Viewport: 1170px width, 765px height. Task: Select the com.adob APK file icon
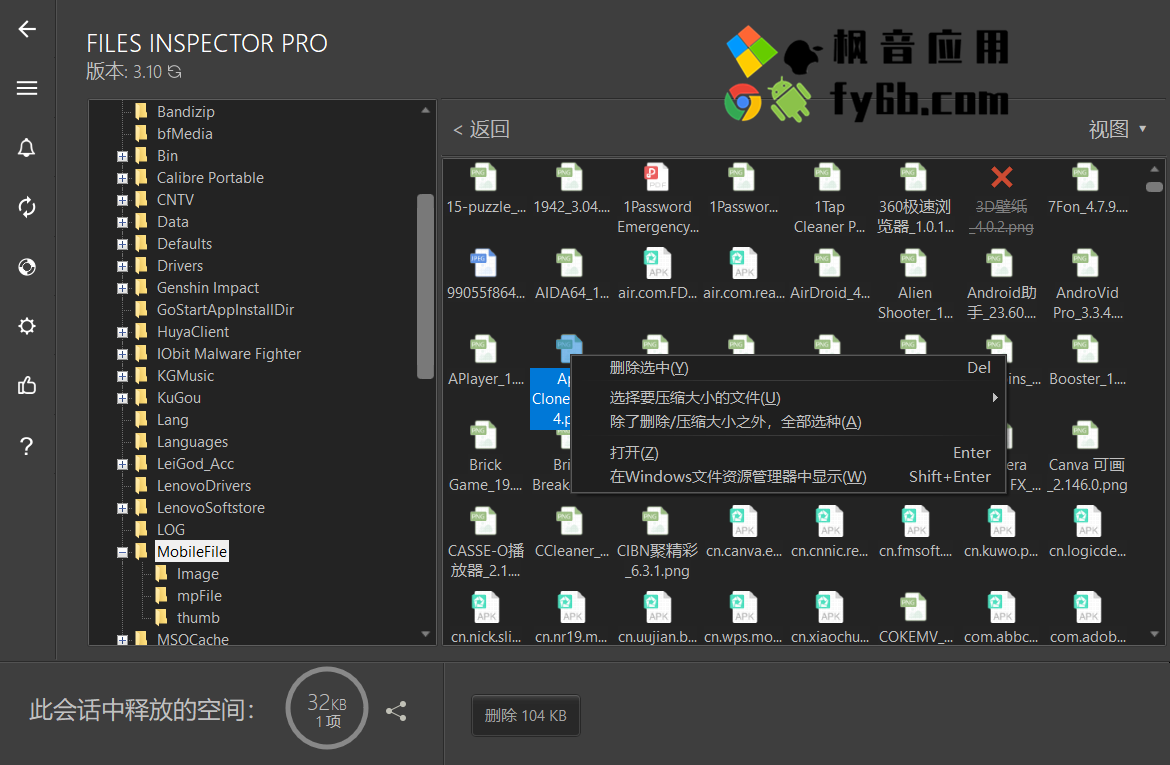[x=1088, y=608]
